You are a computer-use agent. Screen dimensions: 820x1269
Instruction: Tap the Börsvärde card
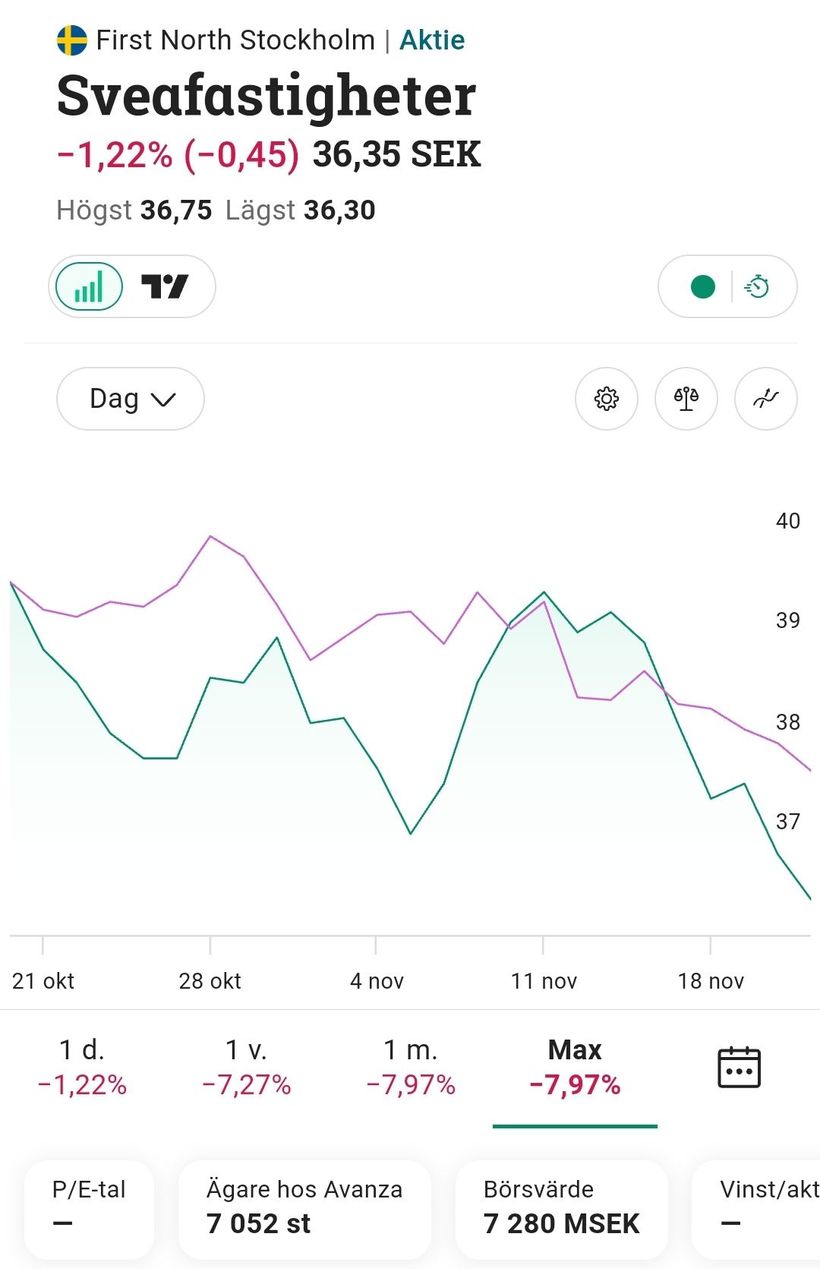(x=561, y=1207)
